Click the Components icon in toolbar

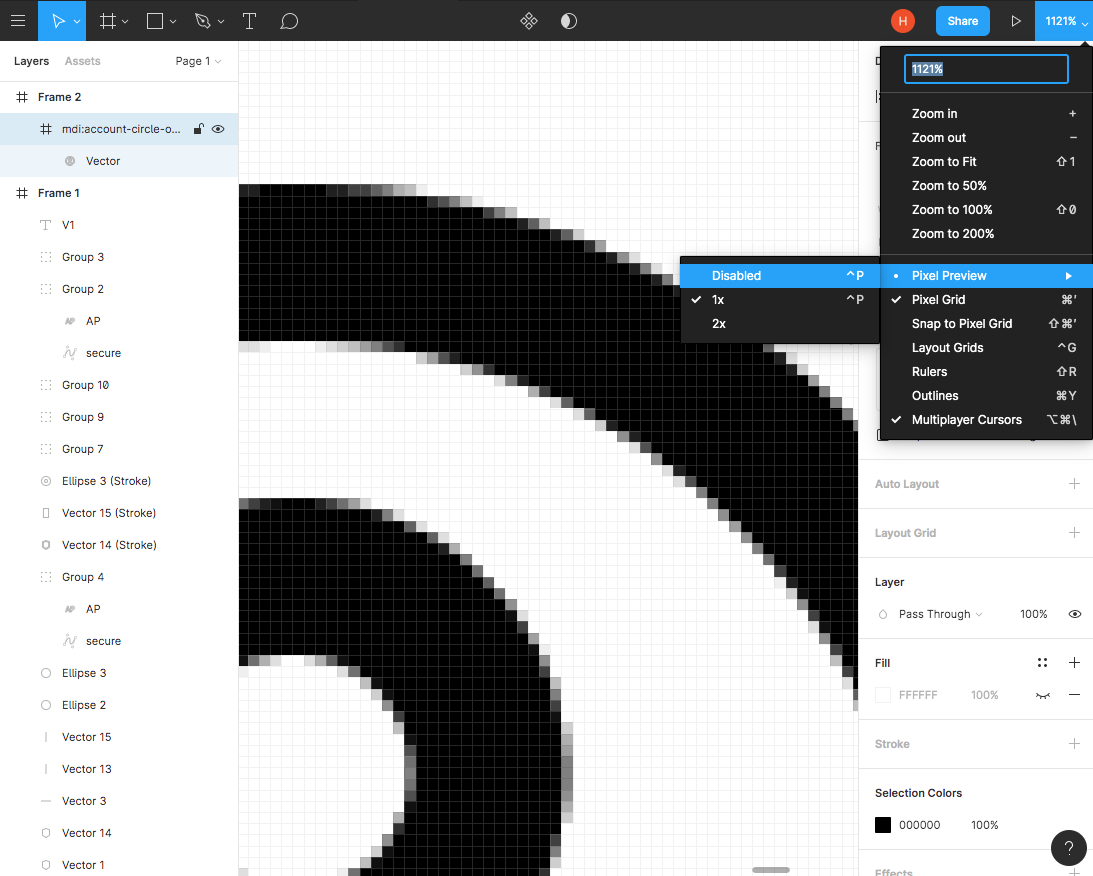click(529, 20)
